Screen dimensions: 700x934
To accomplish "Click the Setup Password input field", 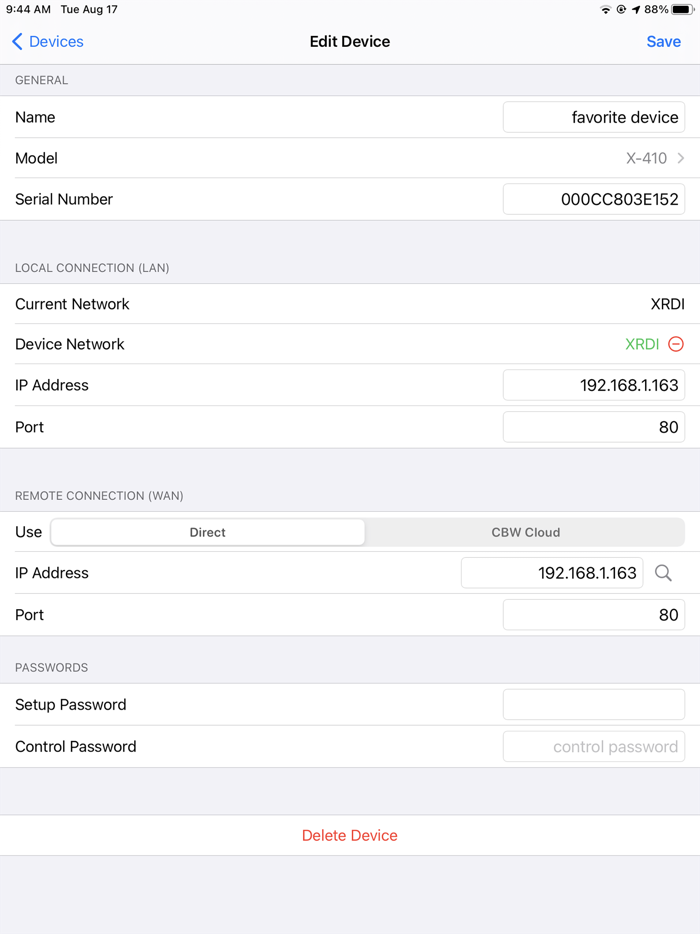I will 593,704.
